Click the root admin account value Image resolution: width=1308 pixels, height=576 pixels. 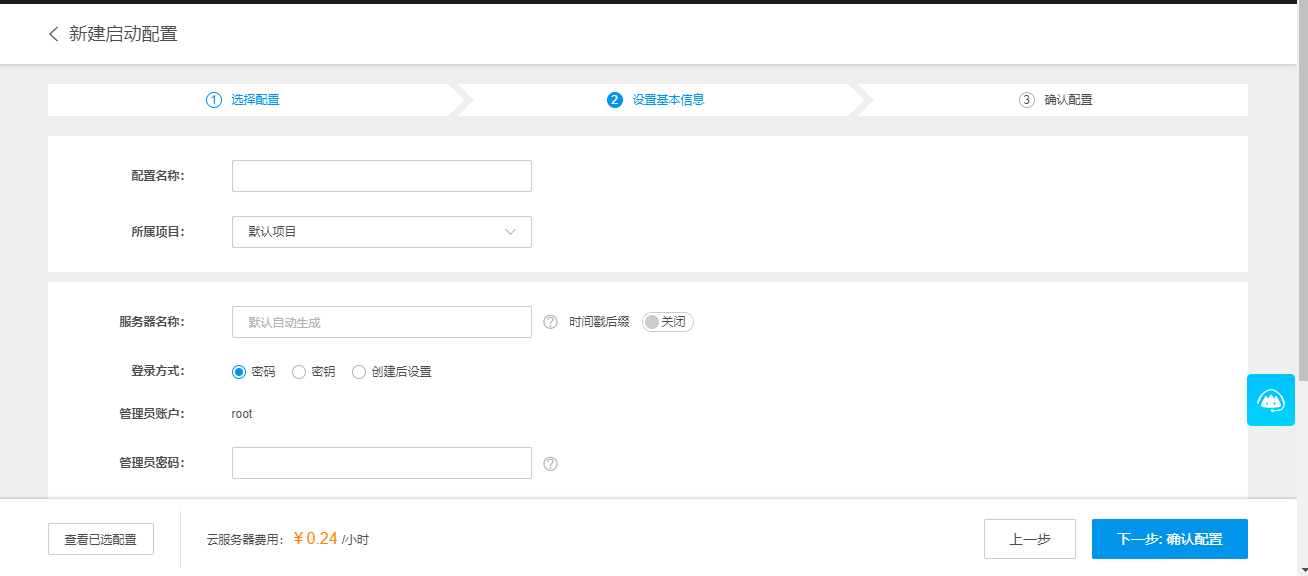coord(242,414)
